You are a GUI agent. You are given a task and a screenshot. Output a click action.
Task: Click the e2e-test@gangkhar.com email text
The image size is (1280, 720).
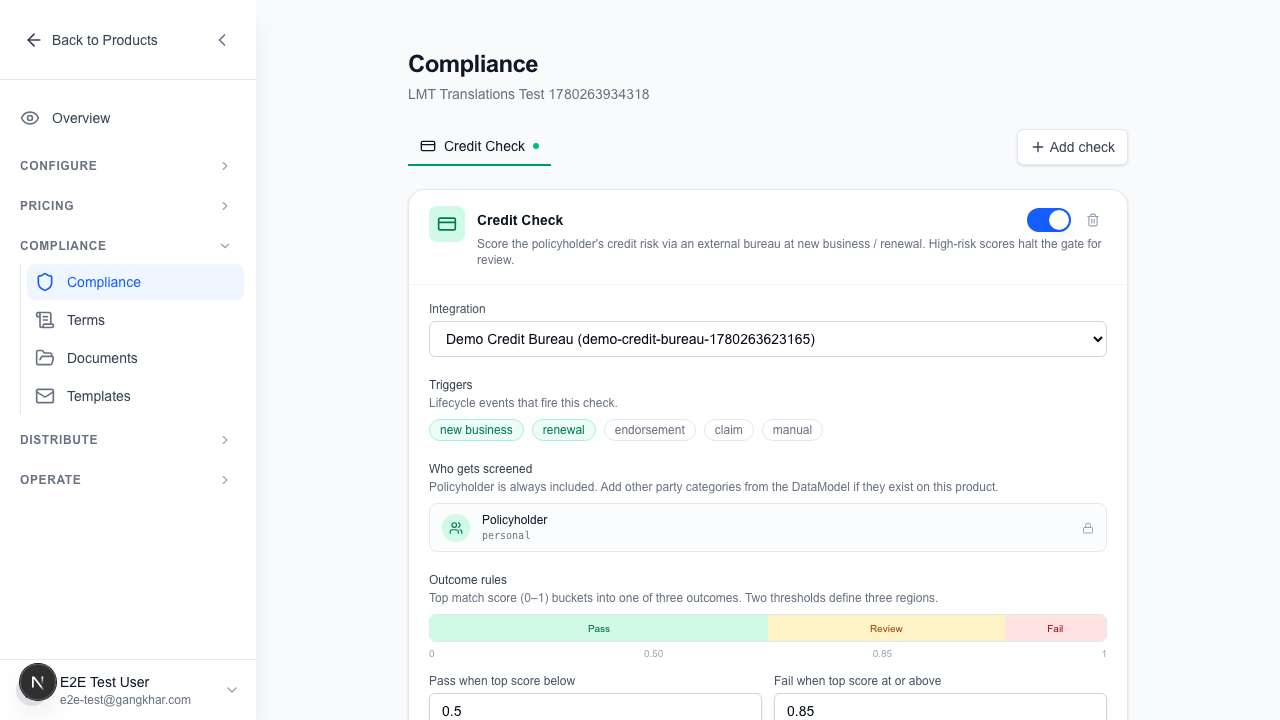coord(125,700)
